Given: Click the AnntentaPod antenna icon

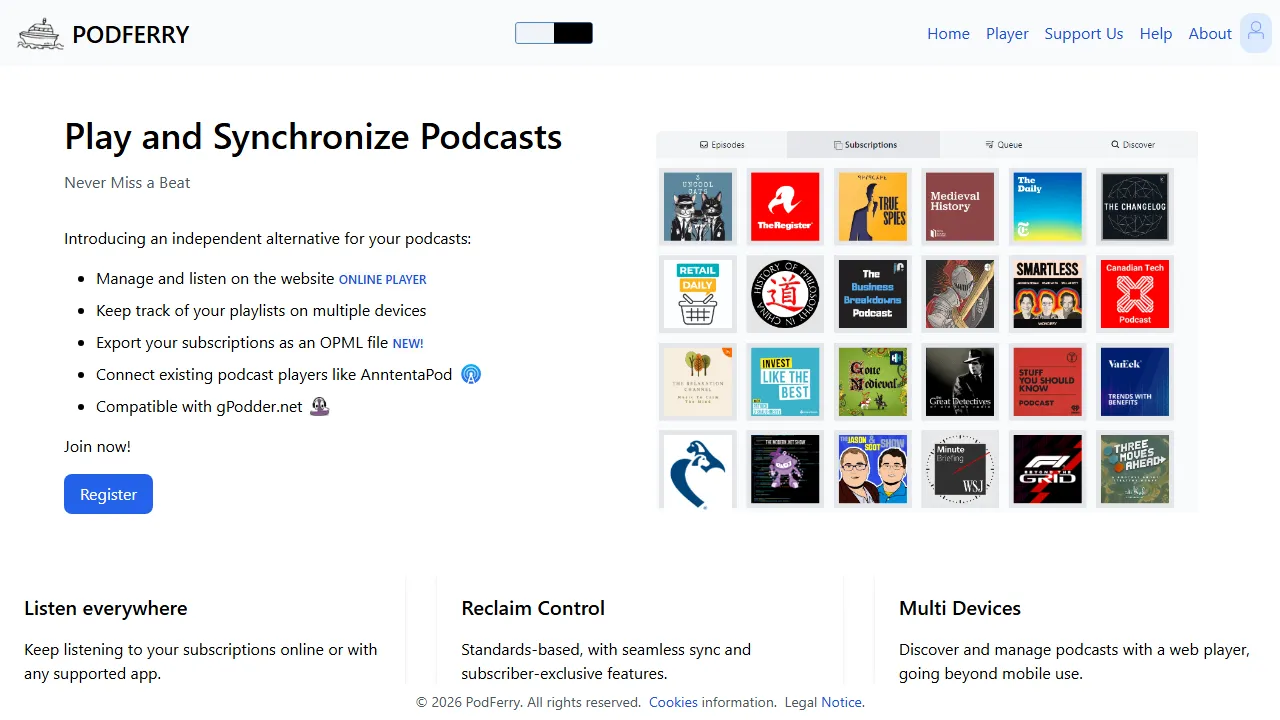Looking at the screenshot, I should [x=470, y=374].
